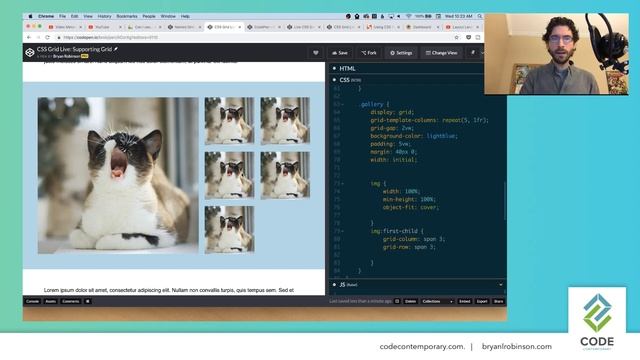Open the Change View options
Image resolution: width=640 pixels, height=360 pixels.
point(441,53)
